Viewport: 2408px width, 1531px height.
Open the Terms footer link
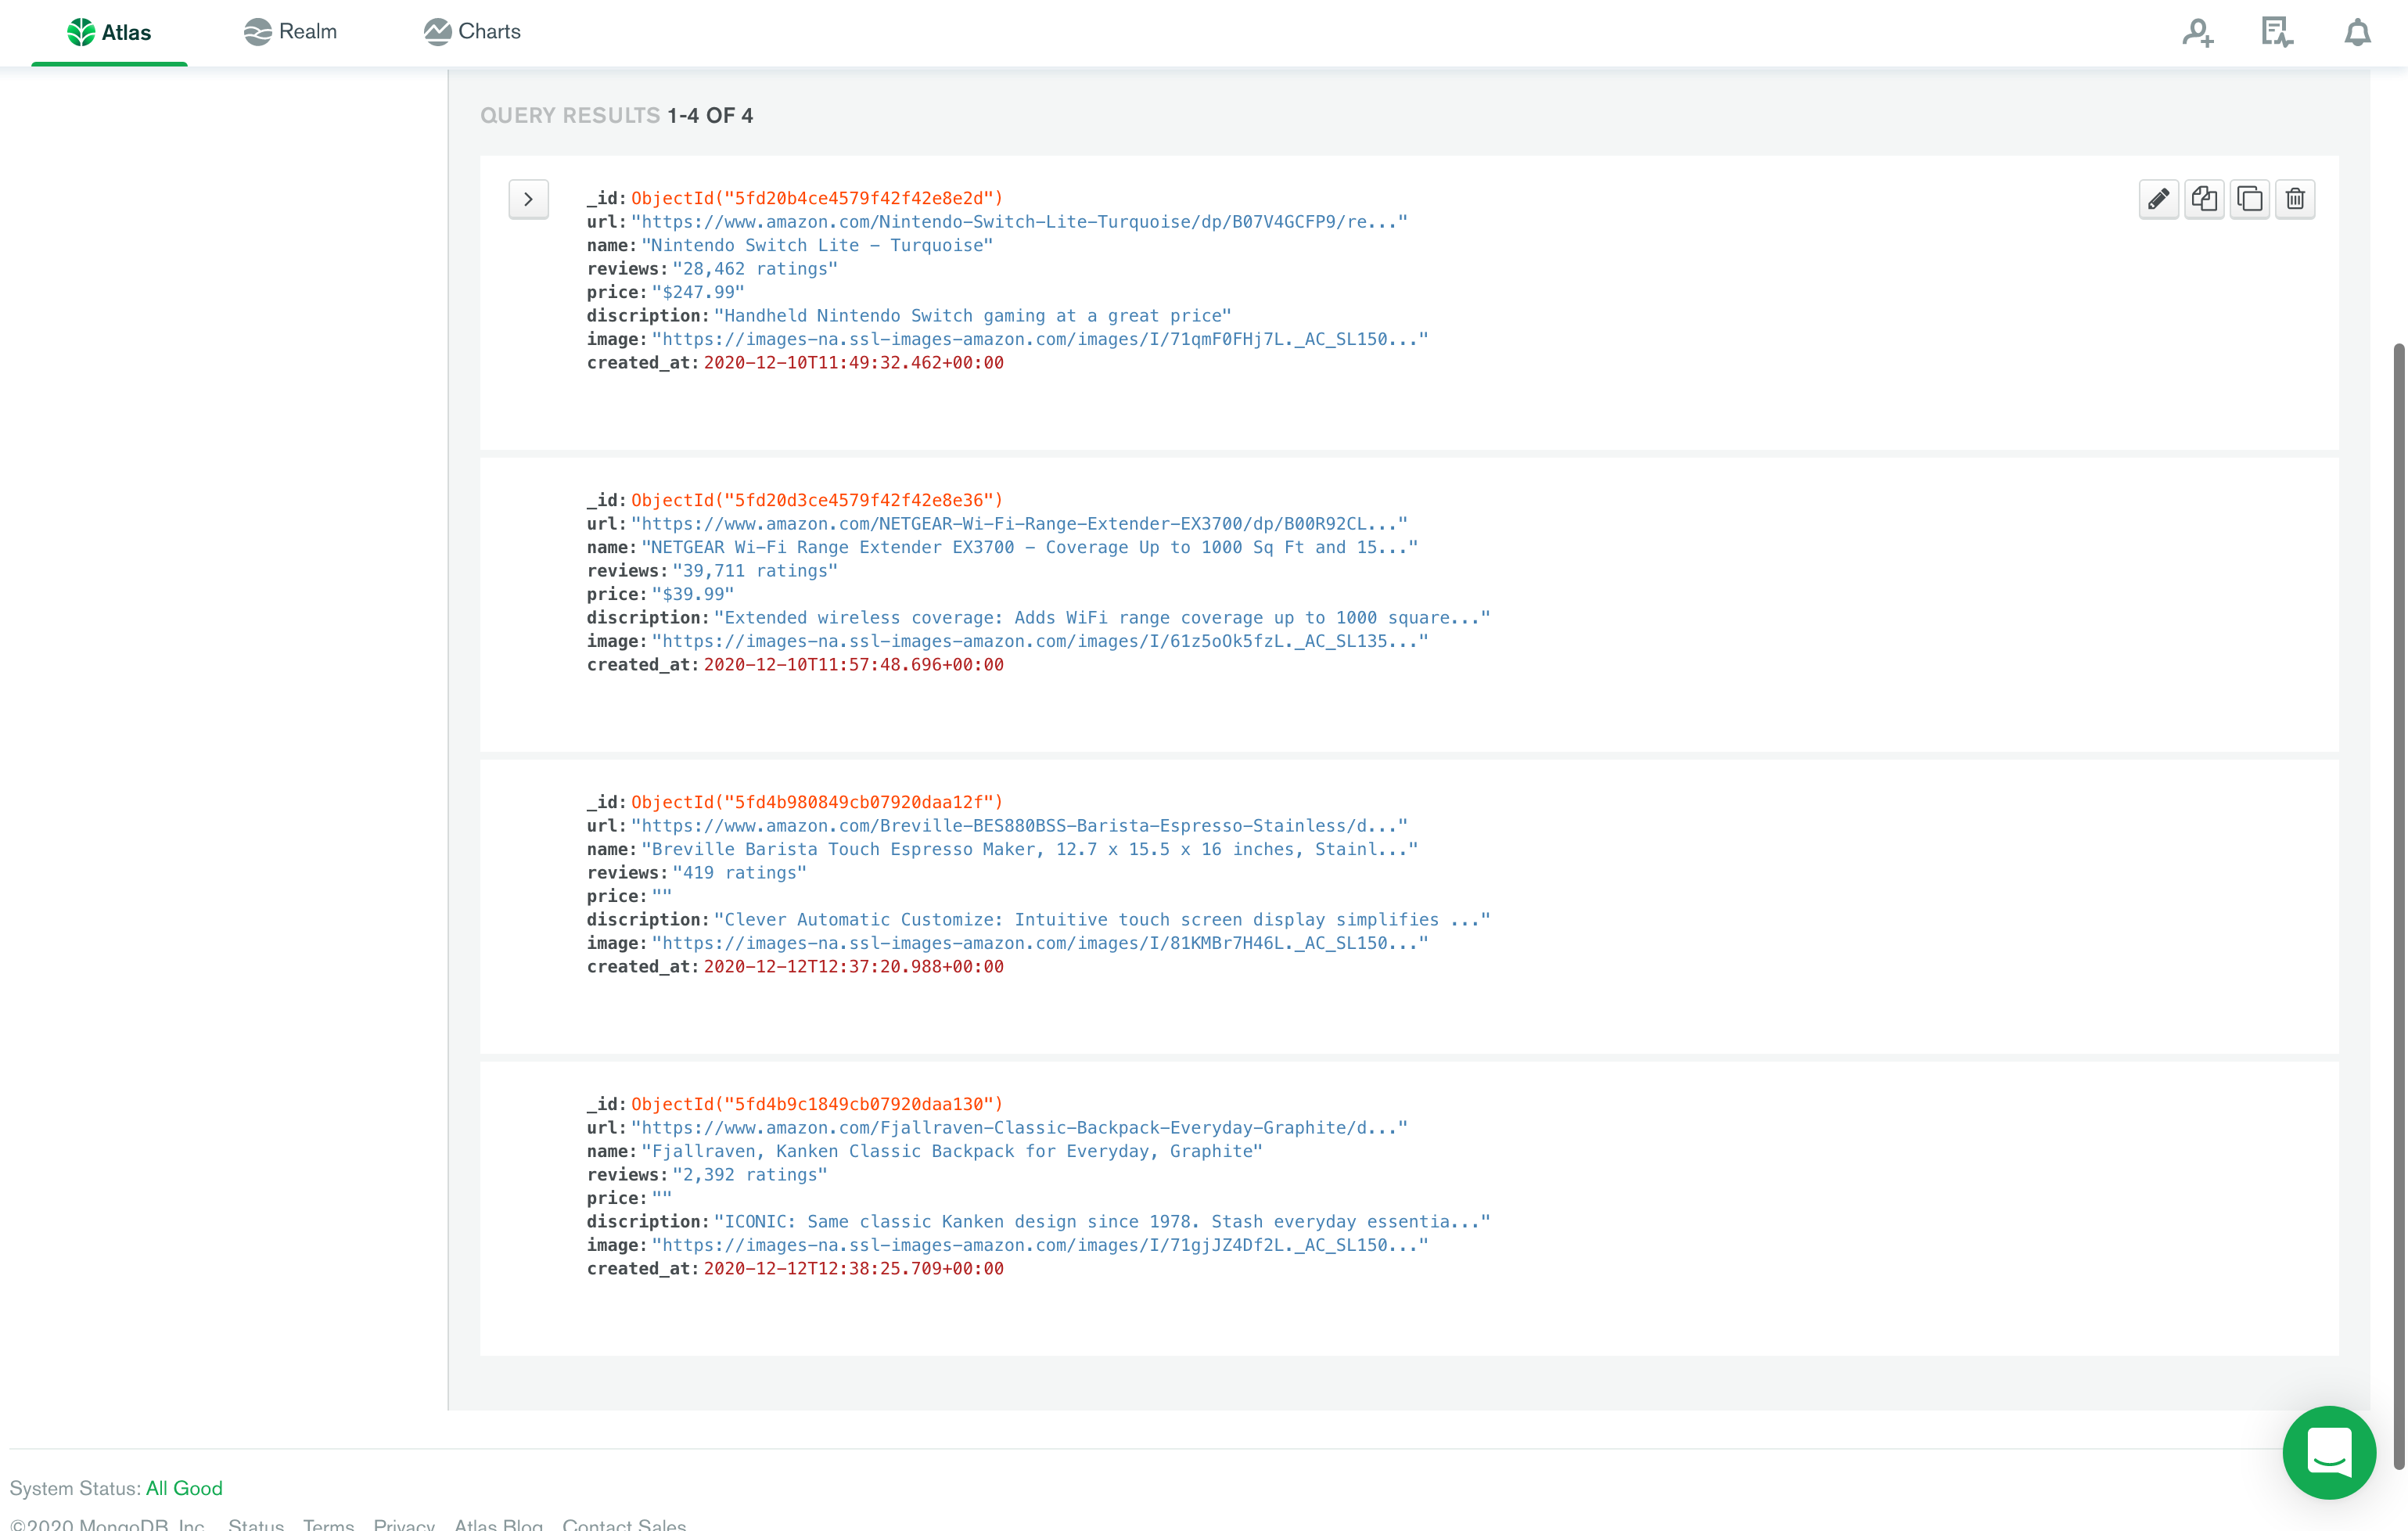(329, 1523)
